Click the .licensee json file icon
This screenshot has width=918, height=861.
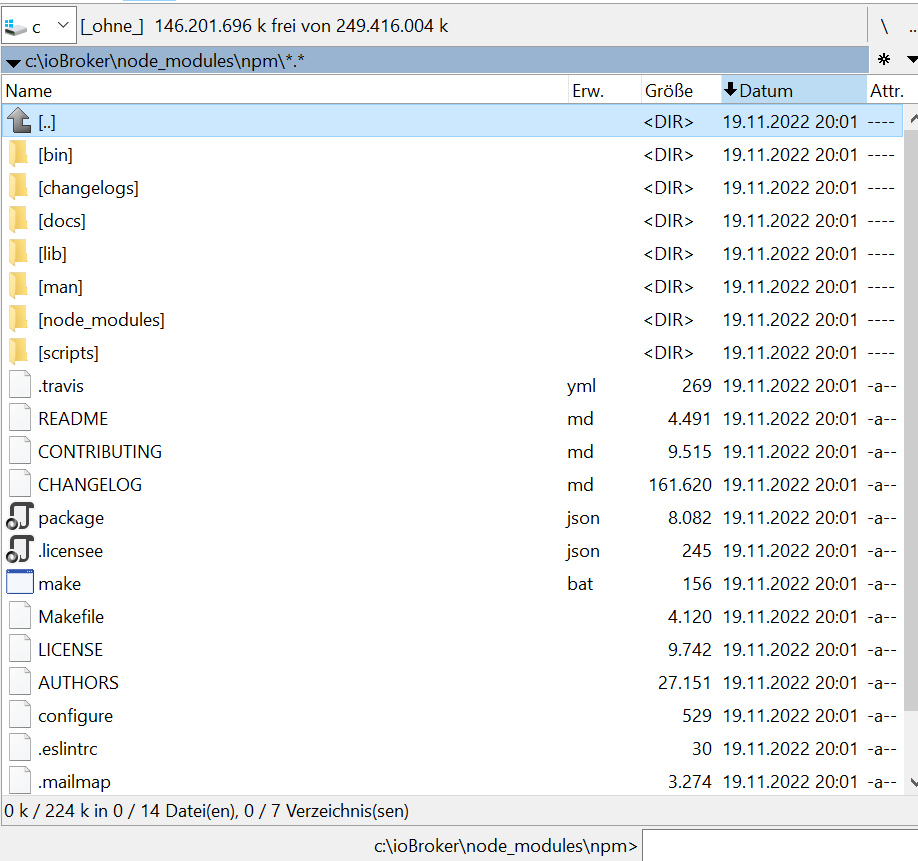tap(20, 550)
